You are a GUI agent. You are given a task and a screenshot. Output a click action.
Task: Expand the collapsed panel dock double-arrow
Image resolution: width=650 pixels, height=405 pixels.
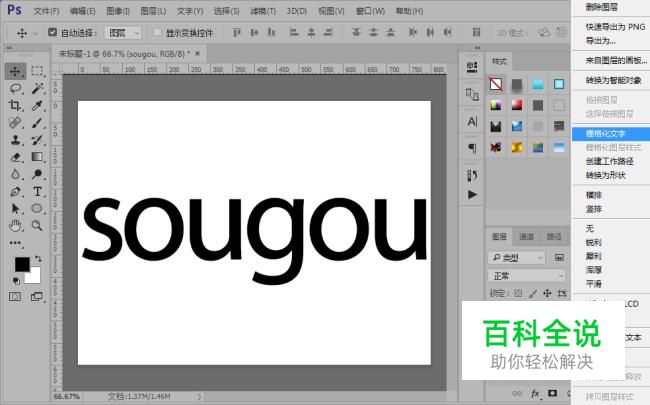[477, 48]
